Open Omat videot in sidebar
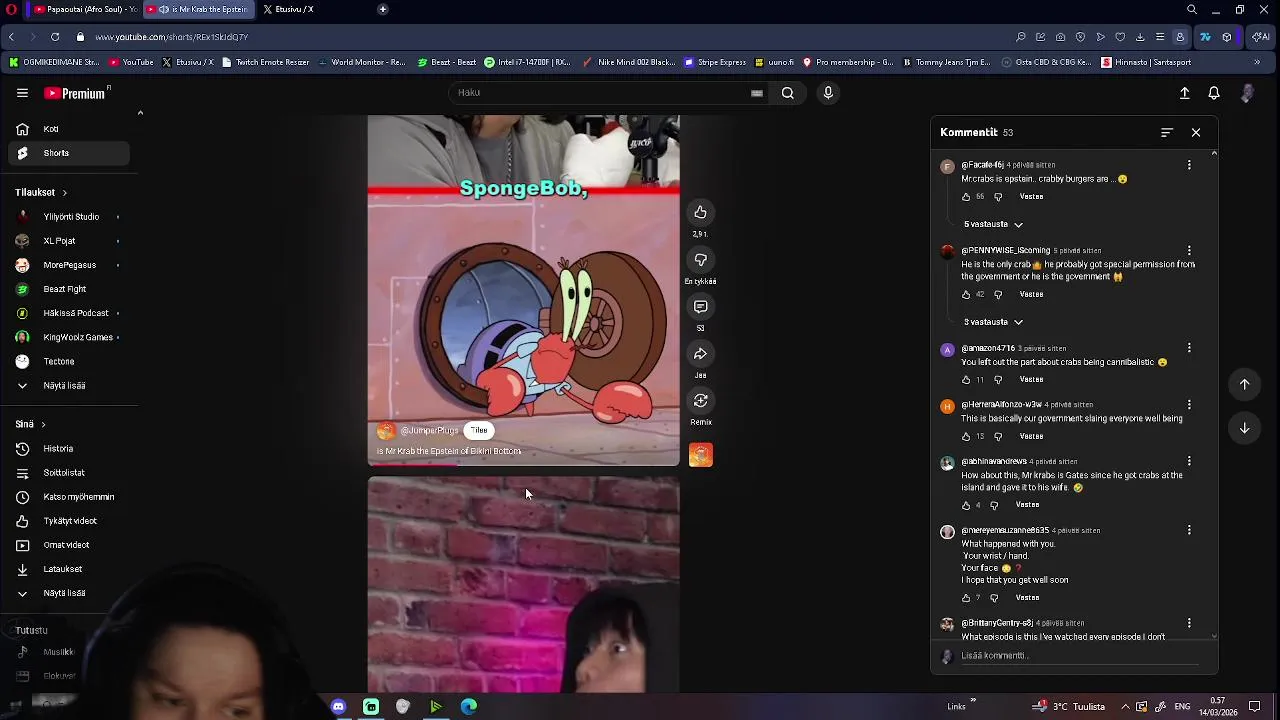Screen dimensions: 1280x720 (69, 545)
